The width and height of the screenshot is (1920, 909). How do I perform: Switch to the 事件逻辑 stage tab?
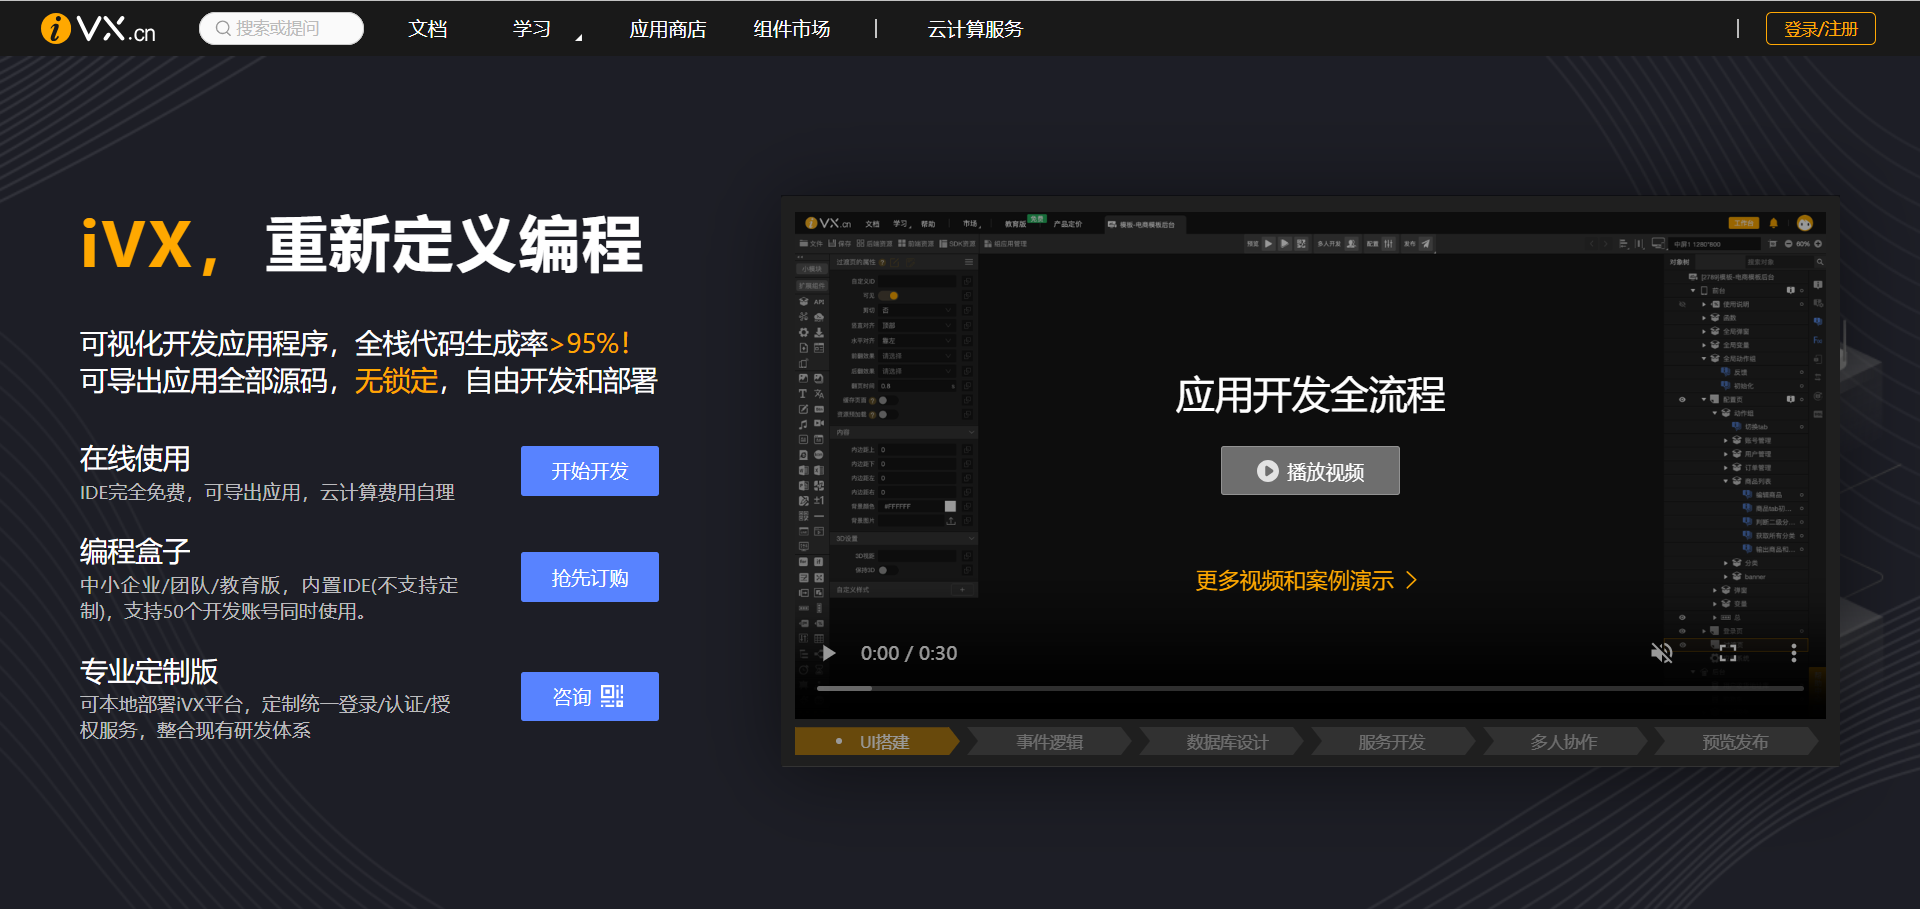click(1047, 741)
